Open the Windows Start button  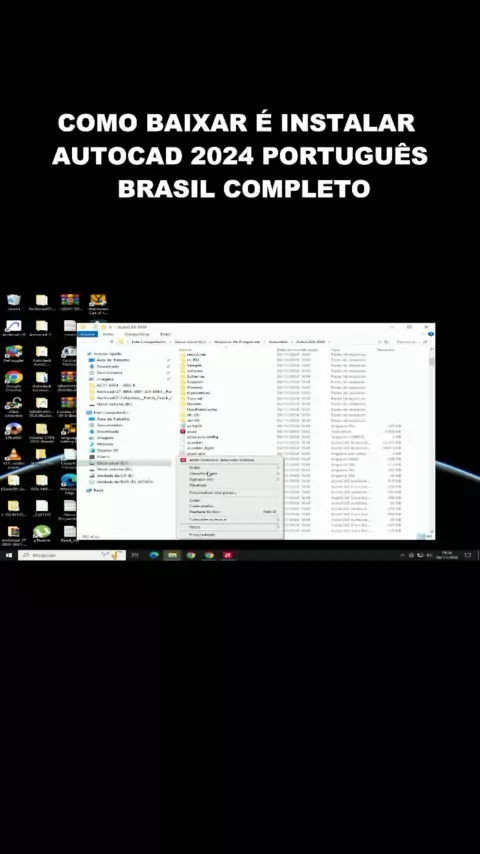click(9, 555)
